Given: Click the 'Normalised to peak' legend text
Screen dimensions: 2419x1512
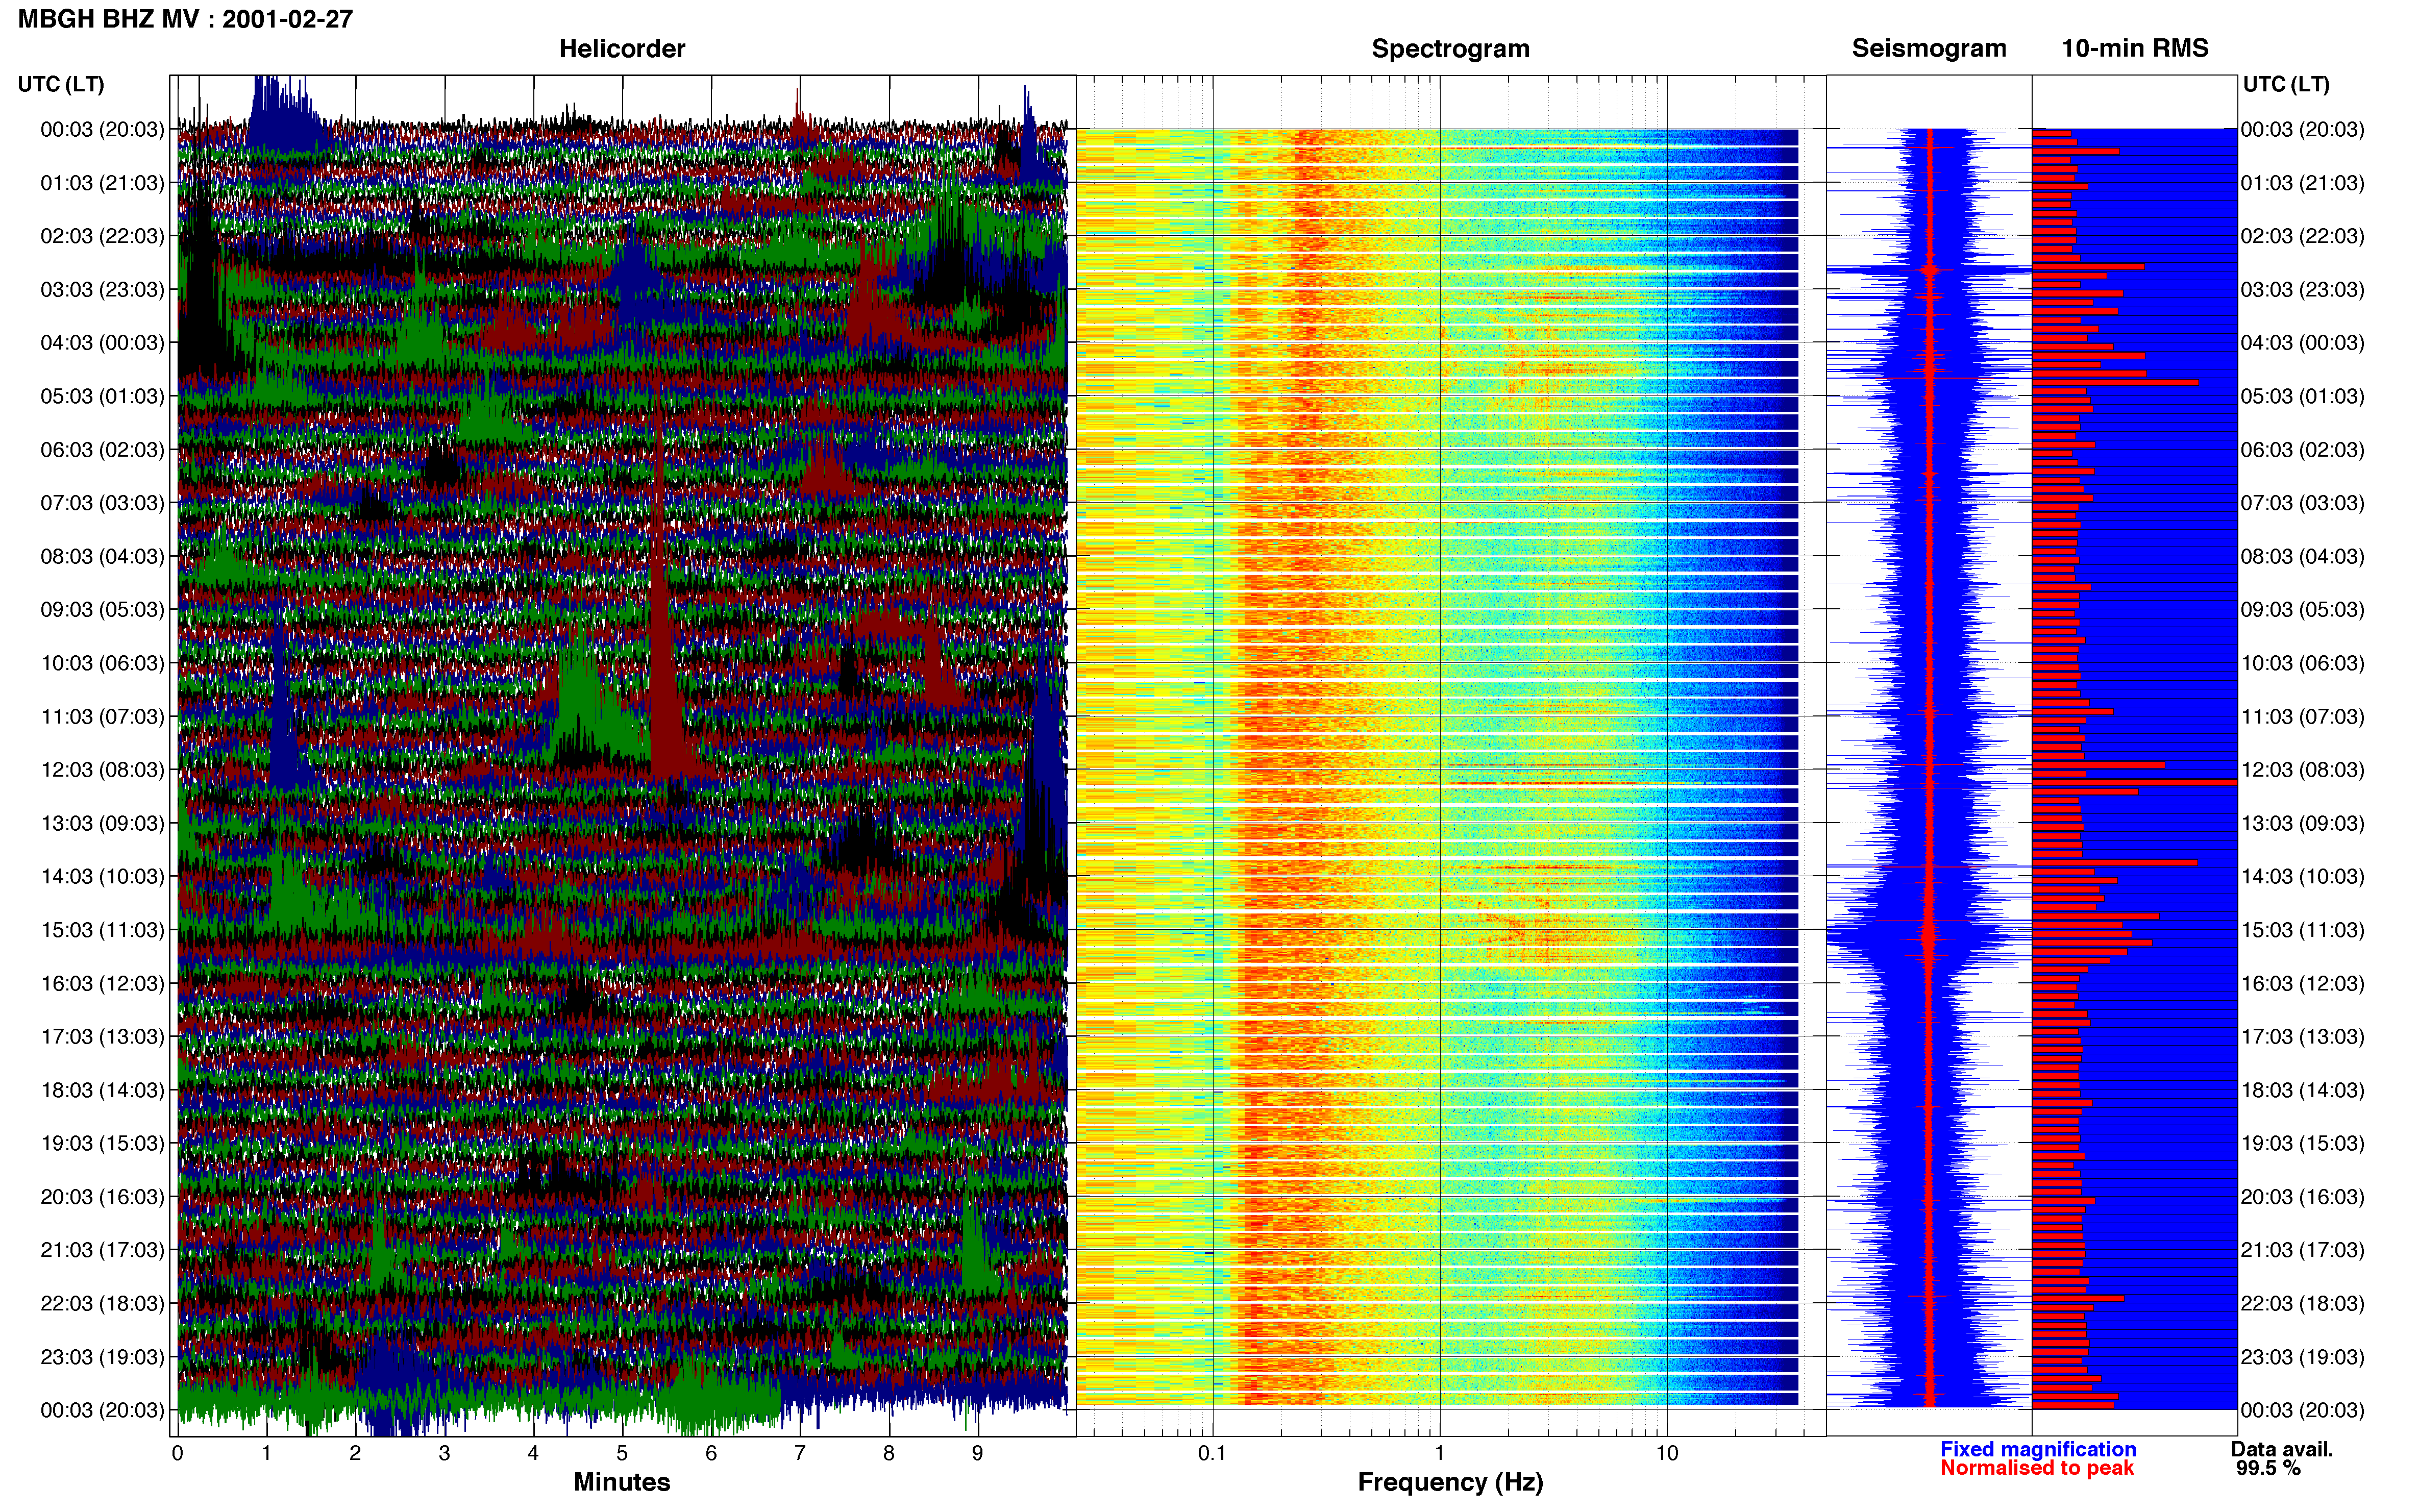Looking at the screenshot, I should point(2036,1468).
